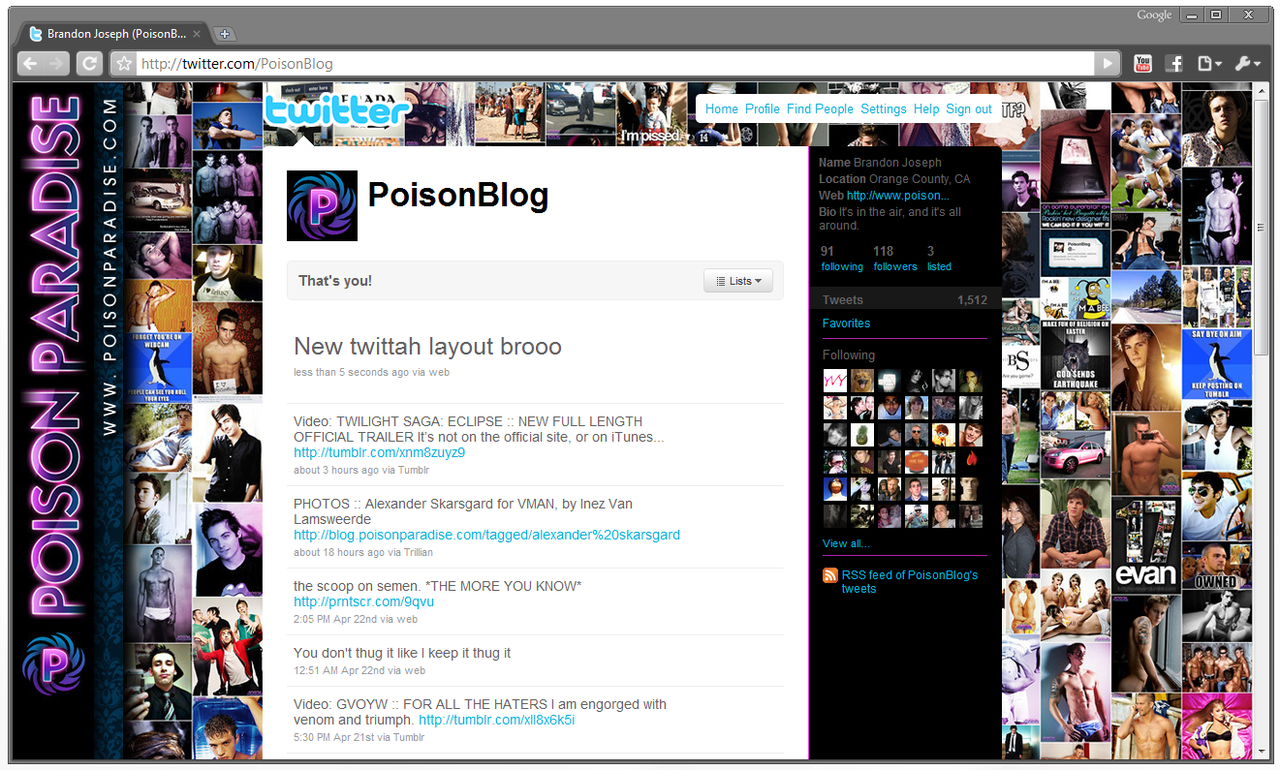
Task: Click the PoisonBlog profile avatar
Action: click(322, 206)
